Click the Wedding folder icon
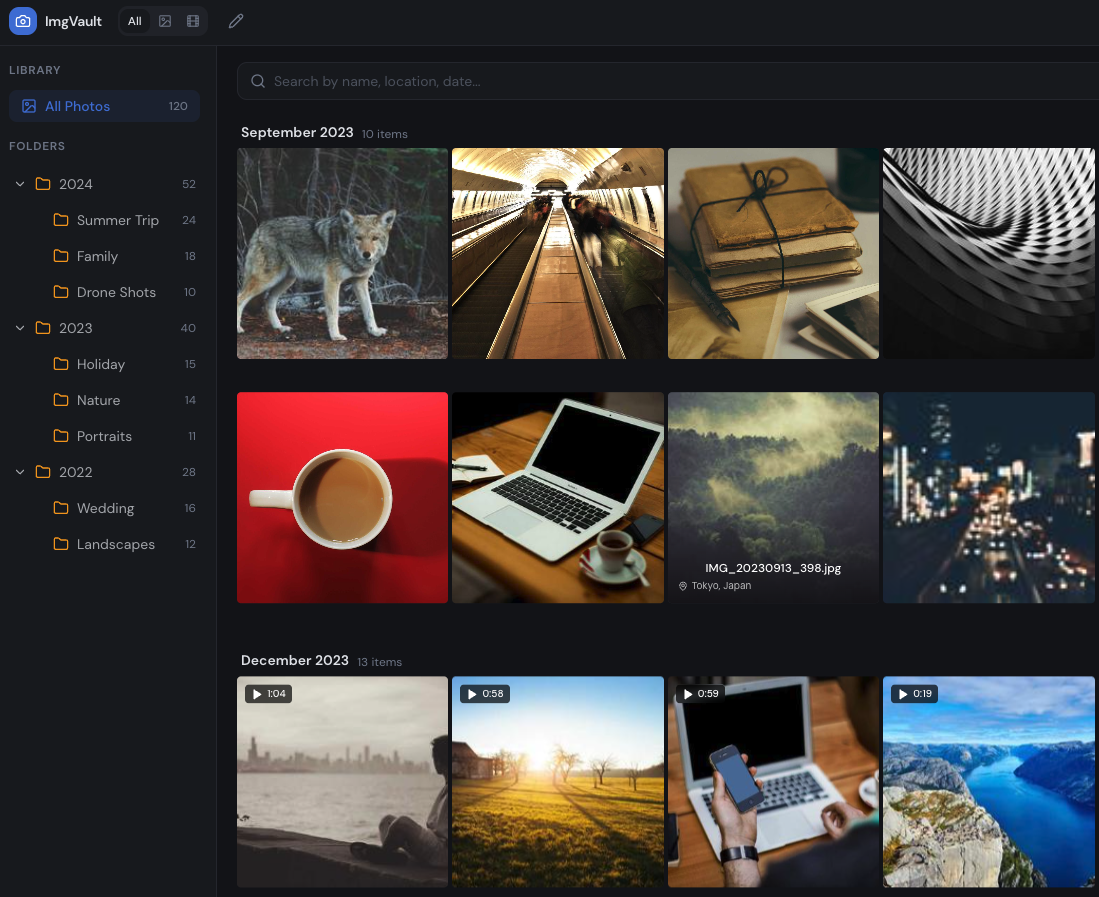 tap(61, 508)
